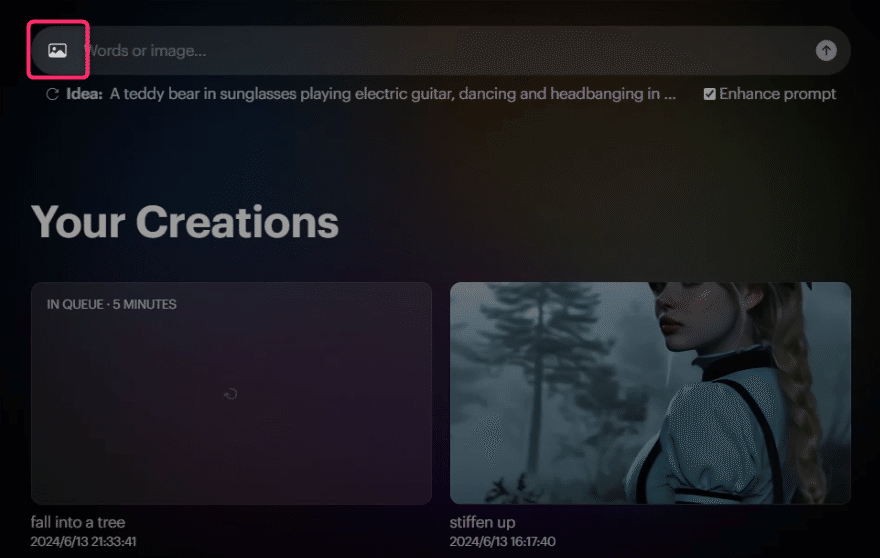Click the fall into a tree title

click(x=78, y=522)
